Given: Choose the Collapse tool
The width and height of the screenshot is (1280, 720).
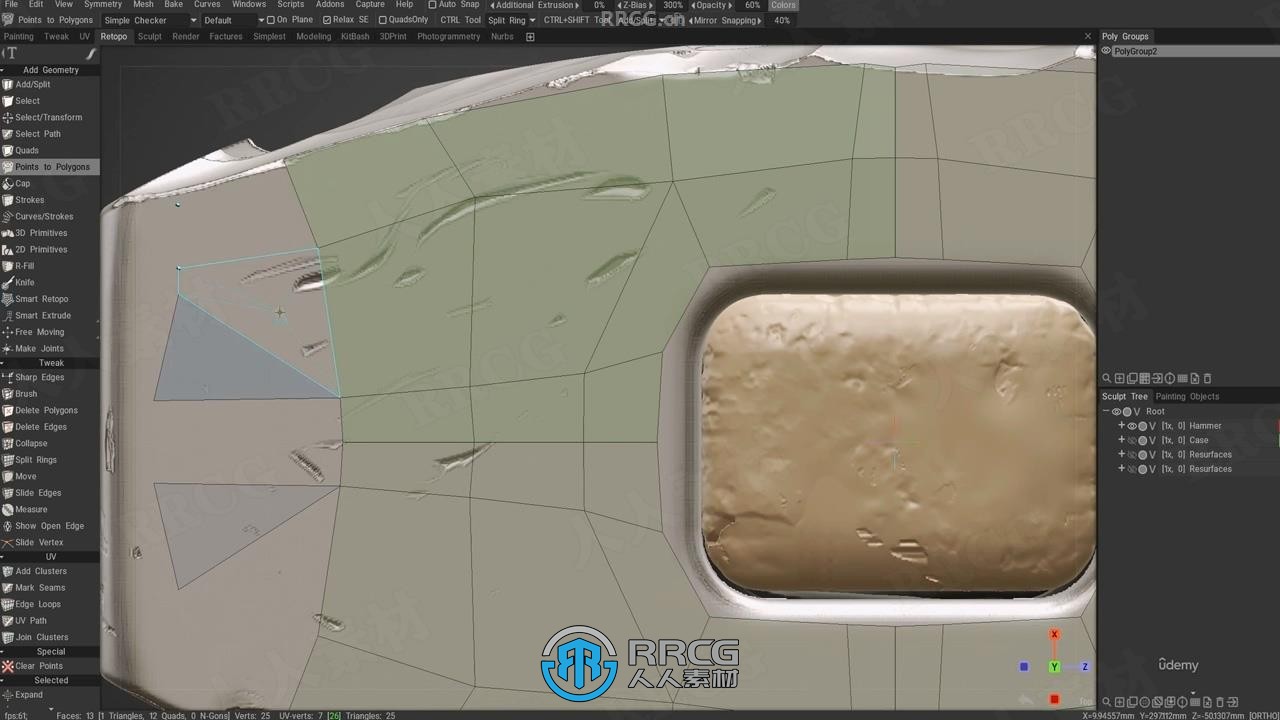Looking at the screenshot, I should (x=50, y=443).
